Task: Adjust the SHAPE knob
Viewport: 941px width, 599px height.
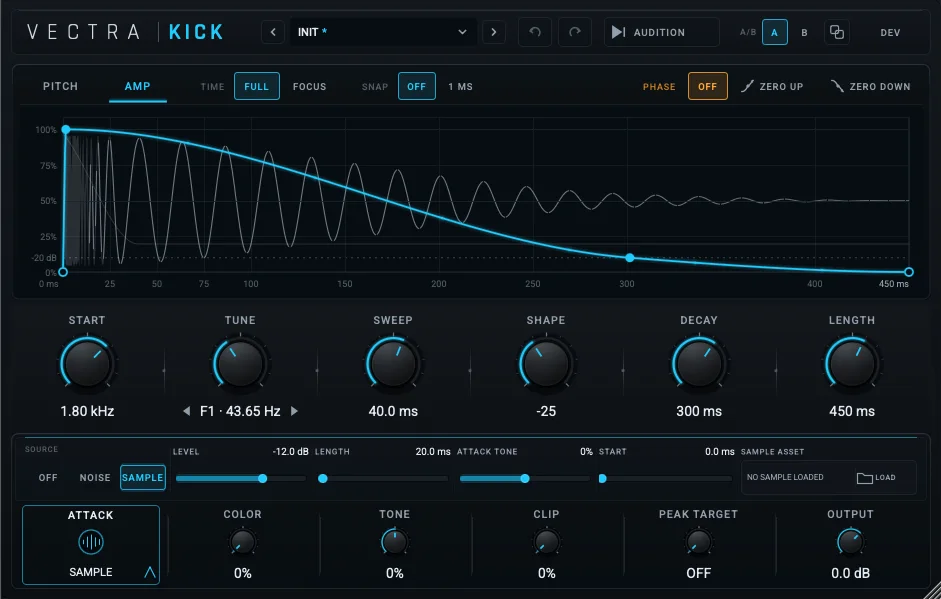Action: 546,363
